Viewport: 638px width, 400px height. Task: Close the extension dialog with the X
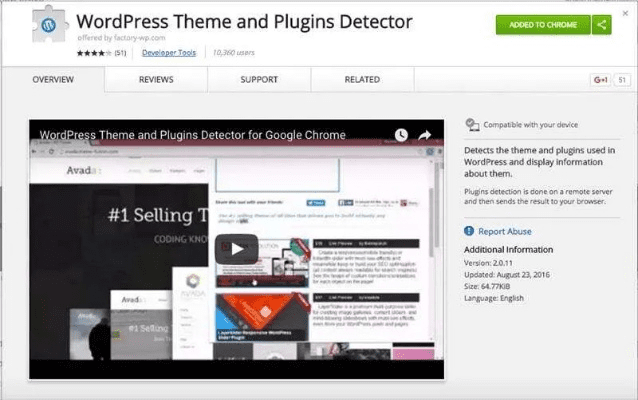tap(625, 13)
